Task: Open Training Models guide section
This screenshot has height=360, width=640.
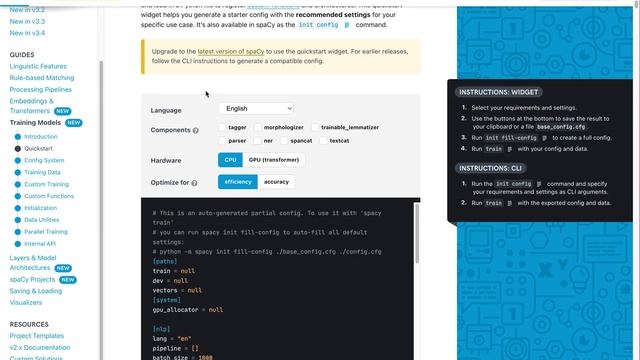Action: pyautogui.click(x=35, y=122)
